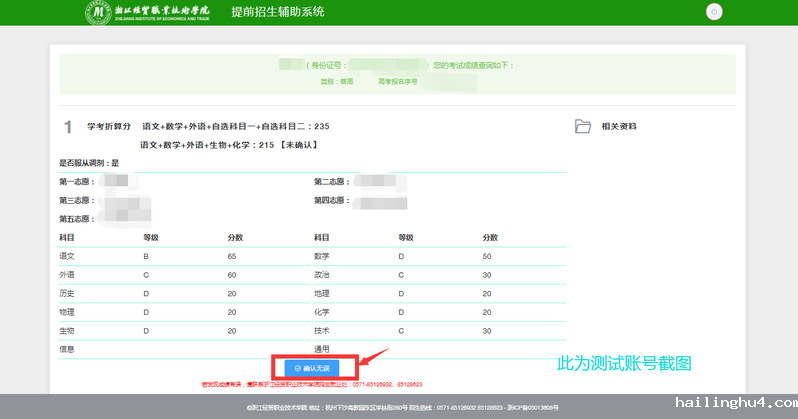798x419 pixels.
Task: Select the 语文 subject row
Action: (67, 257)
